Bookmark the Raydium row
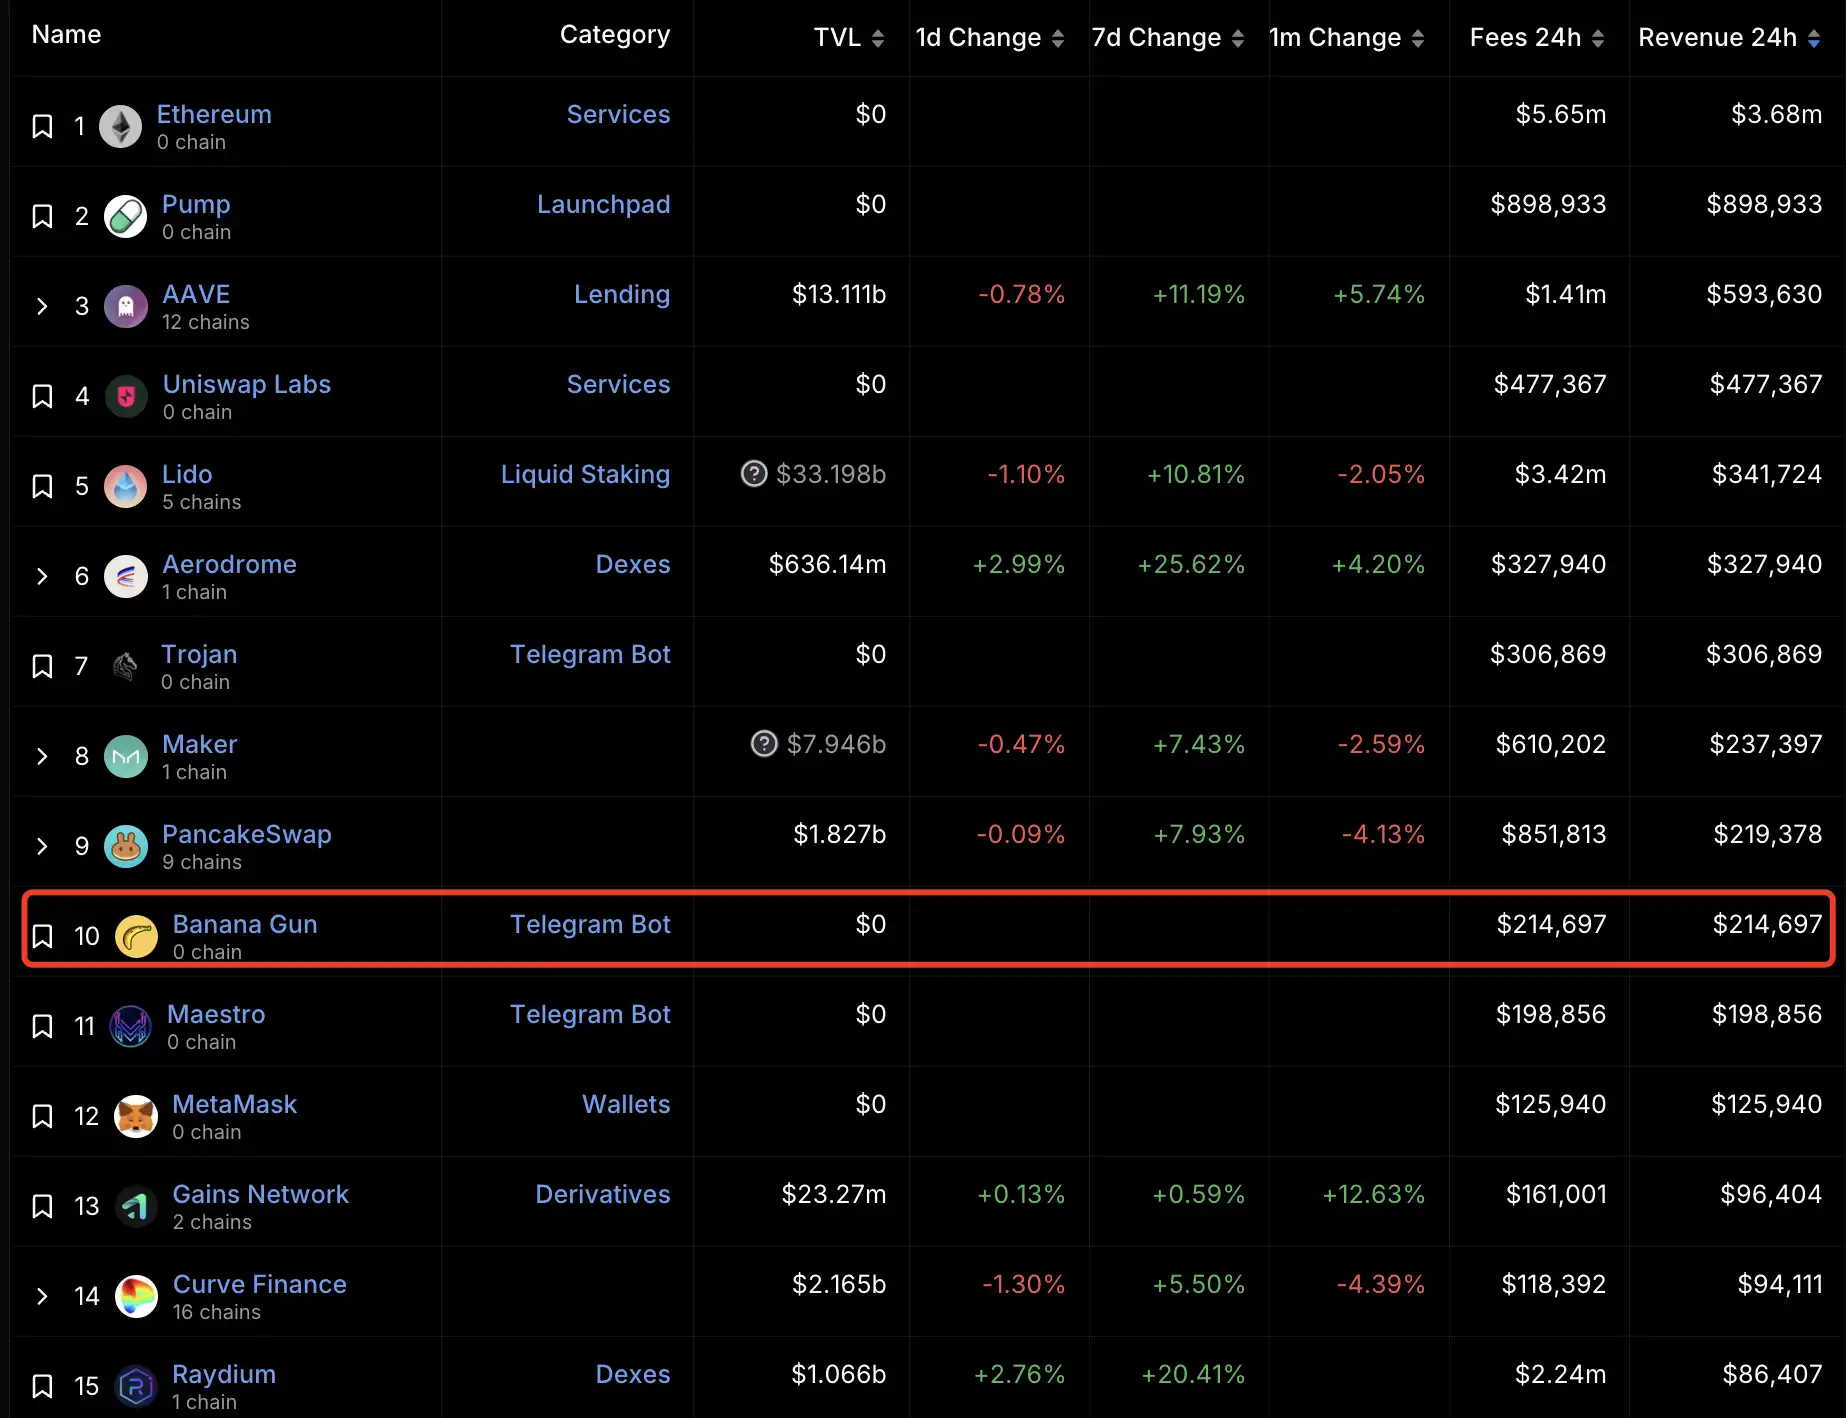 (x=42, y=1387)
